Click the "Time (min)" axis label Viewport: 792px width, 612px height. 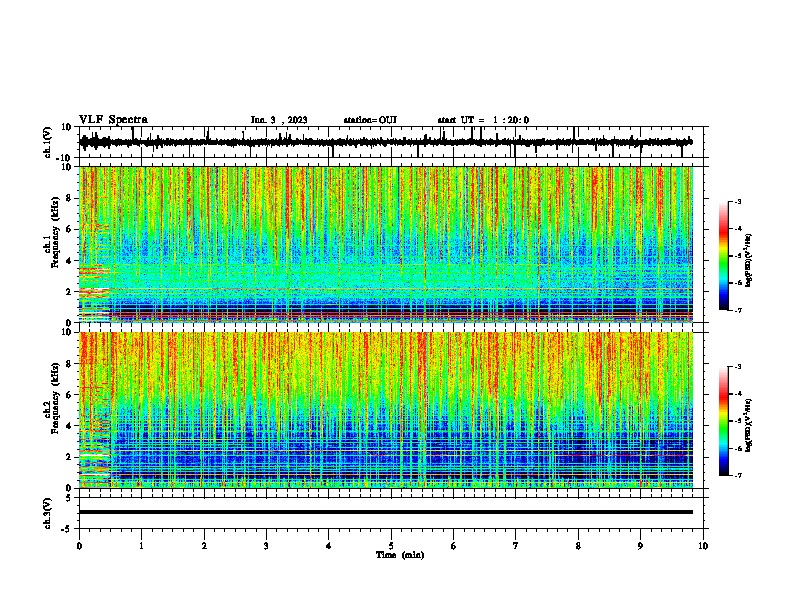[400, 555]
